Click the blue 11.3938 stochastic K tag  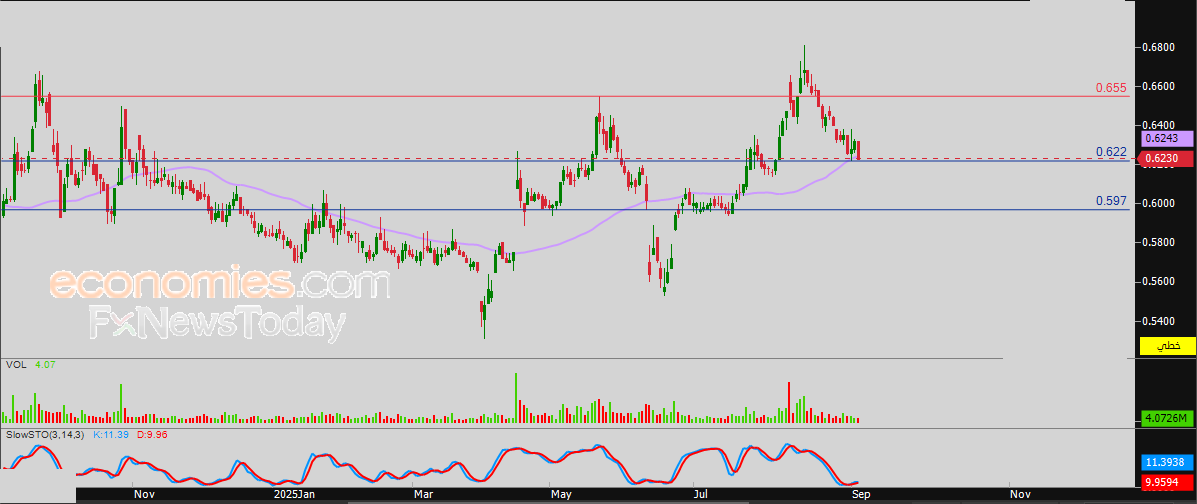tap(1167, 463)
